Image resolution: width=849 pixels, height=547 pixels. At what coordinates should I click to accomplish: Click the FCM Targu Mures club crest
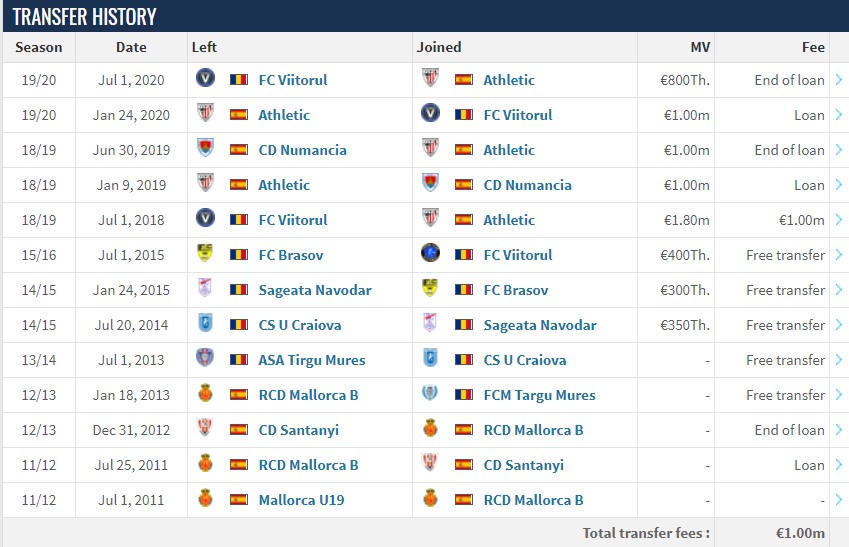click(x=431, y=394)
